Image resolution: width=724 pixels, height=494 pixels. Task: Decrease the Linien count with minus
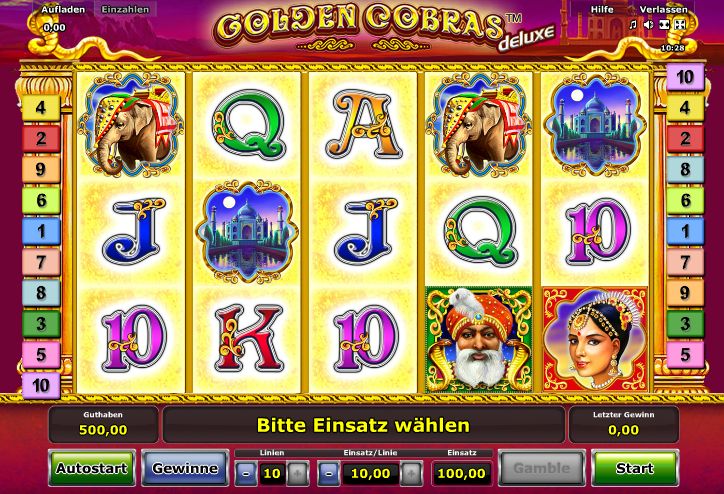246,473
